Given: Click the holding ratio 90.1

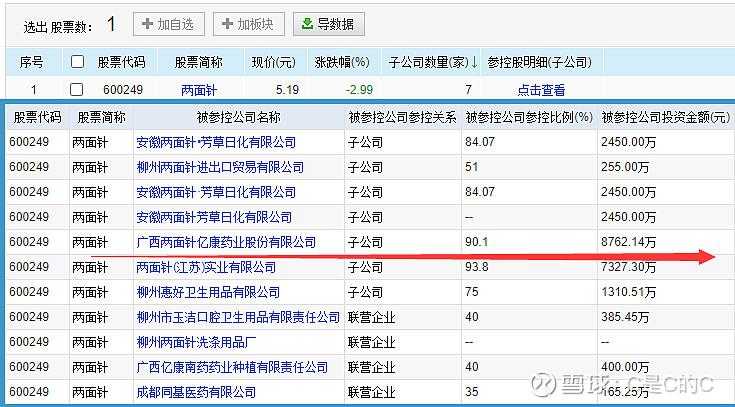Looking at the screenshot, I should [x=477, y=242].
